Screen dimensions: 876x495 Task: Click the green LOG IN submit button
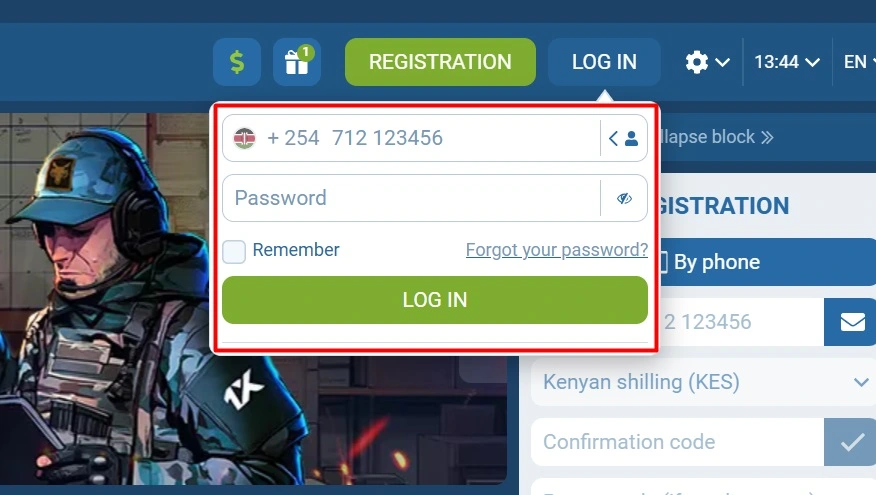[435, 300]
